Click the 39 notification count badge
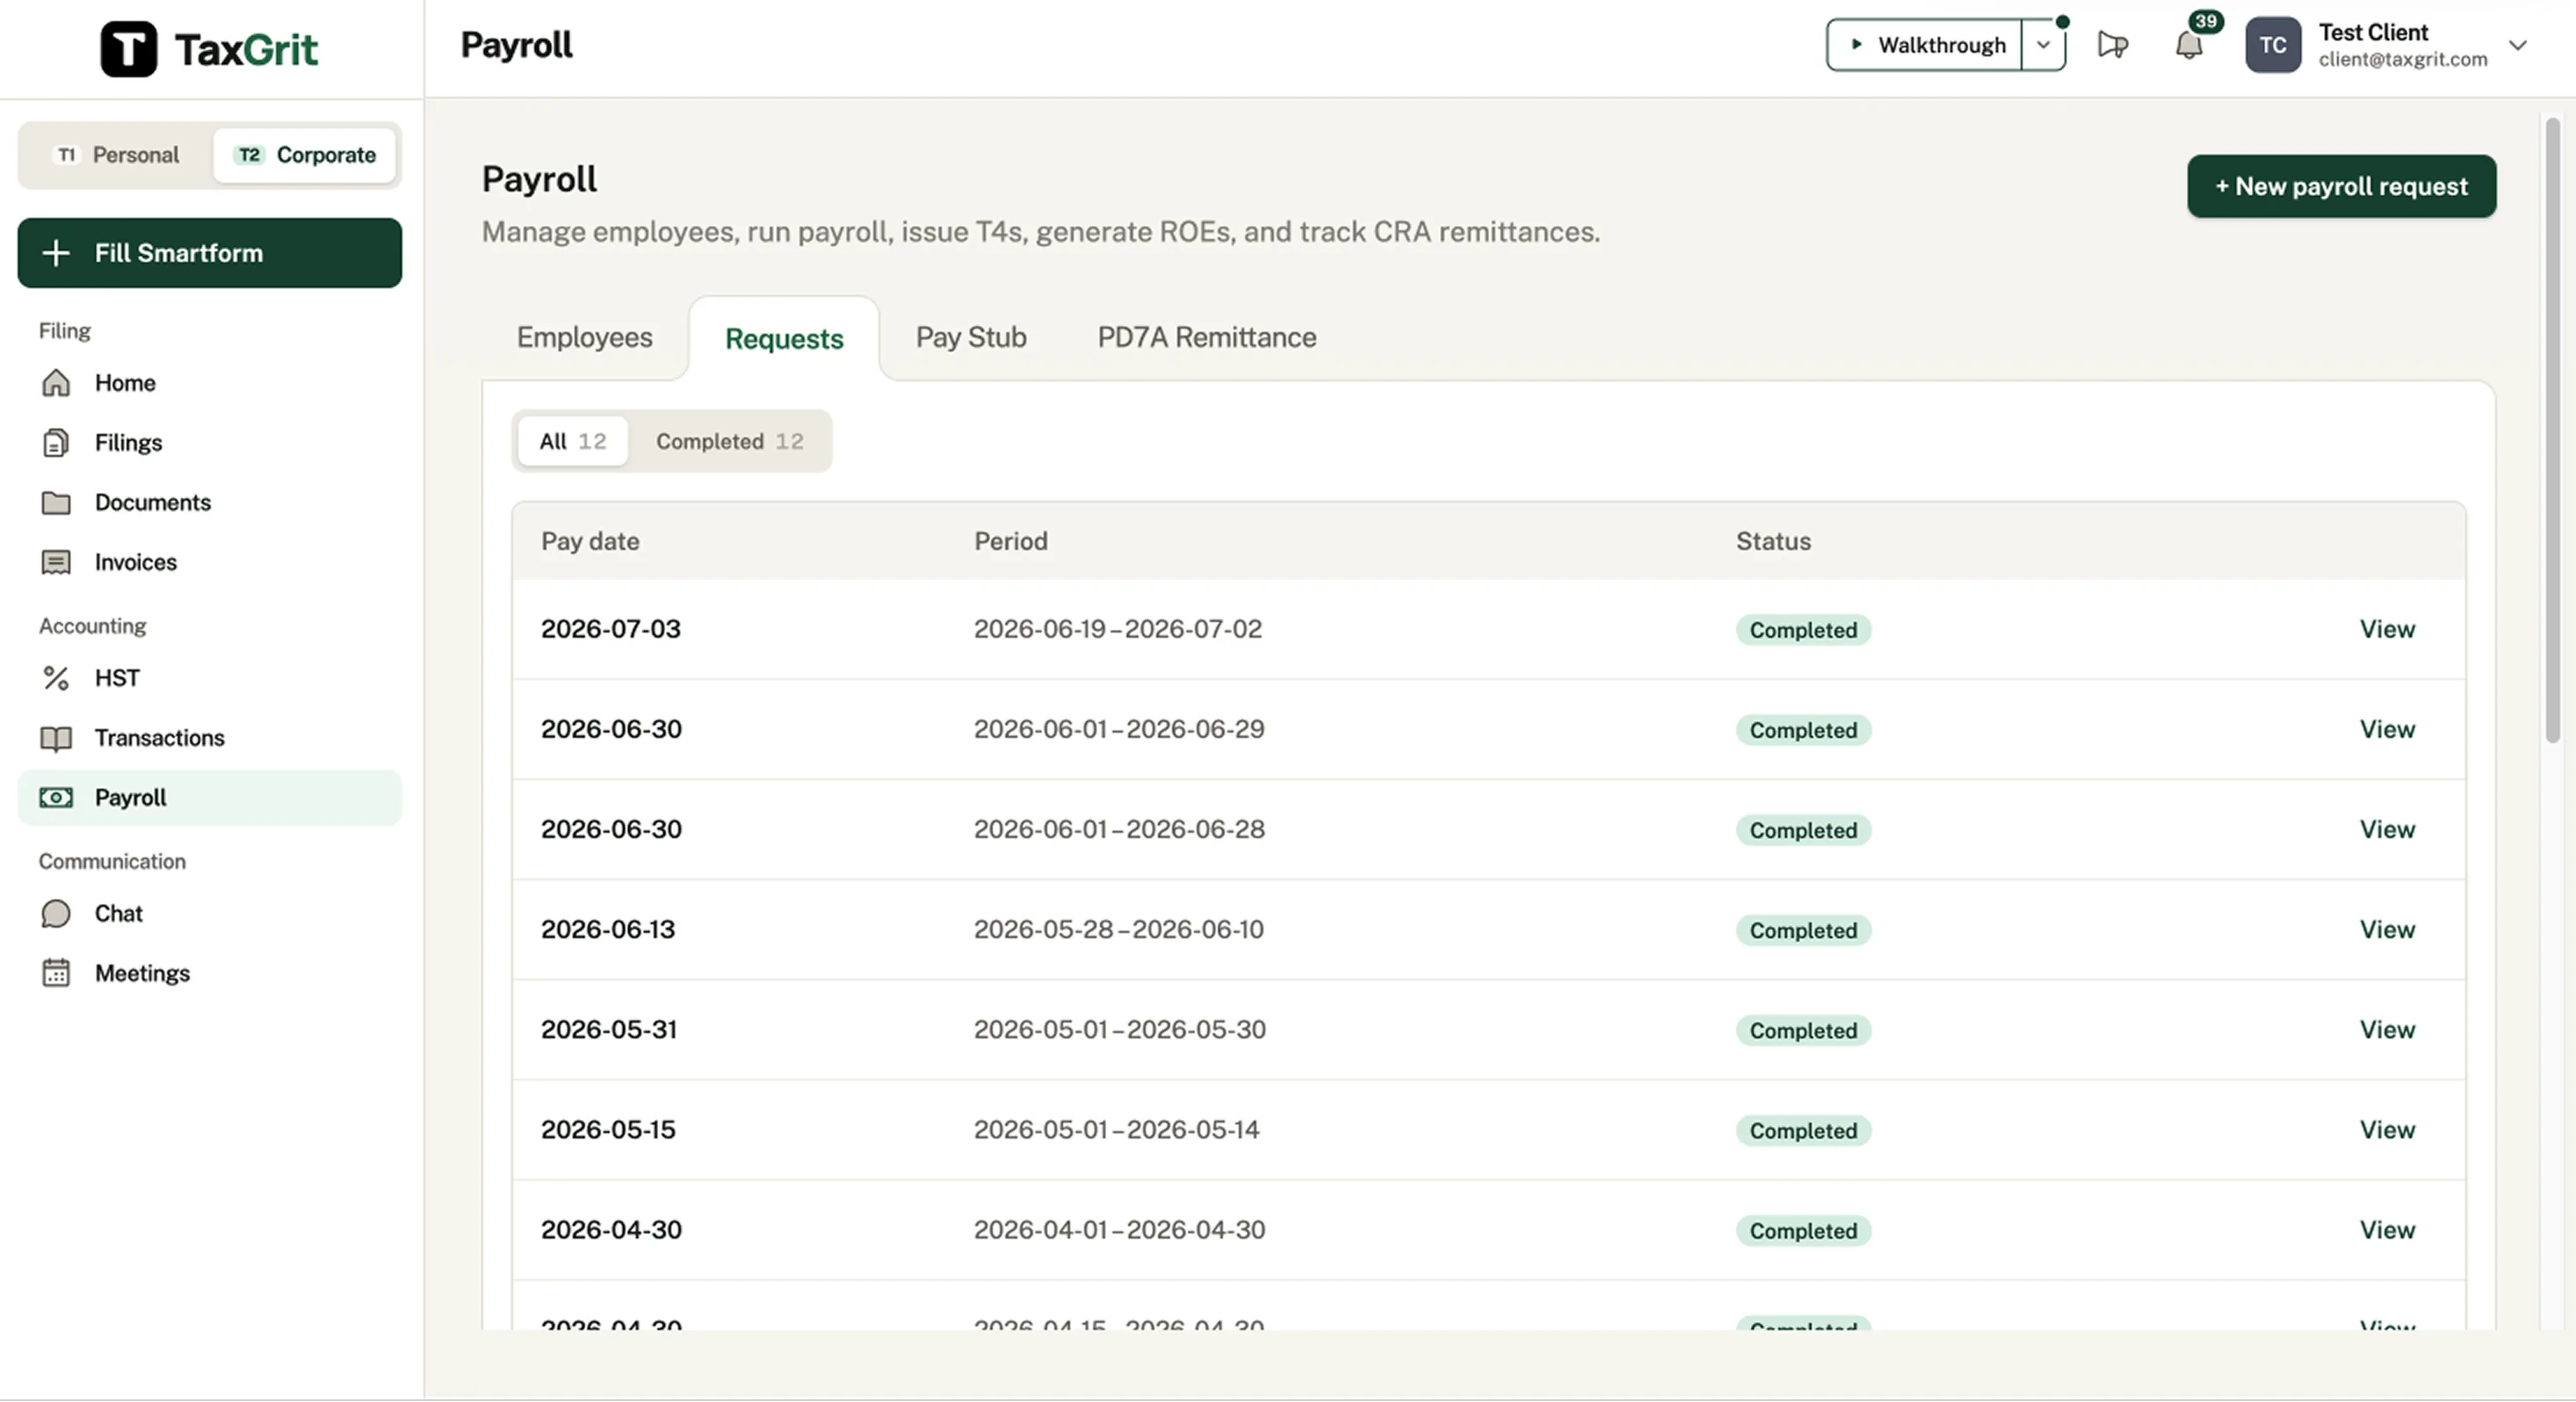 [x=2205, y=21]
